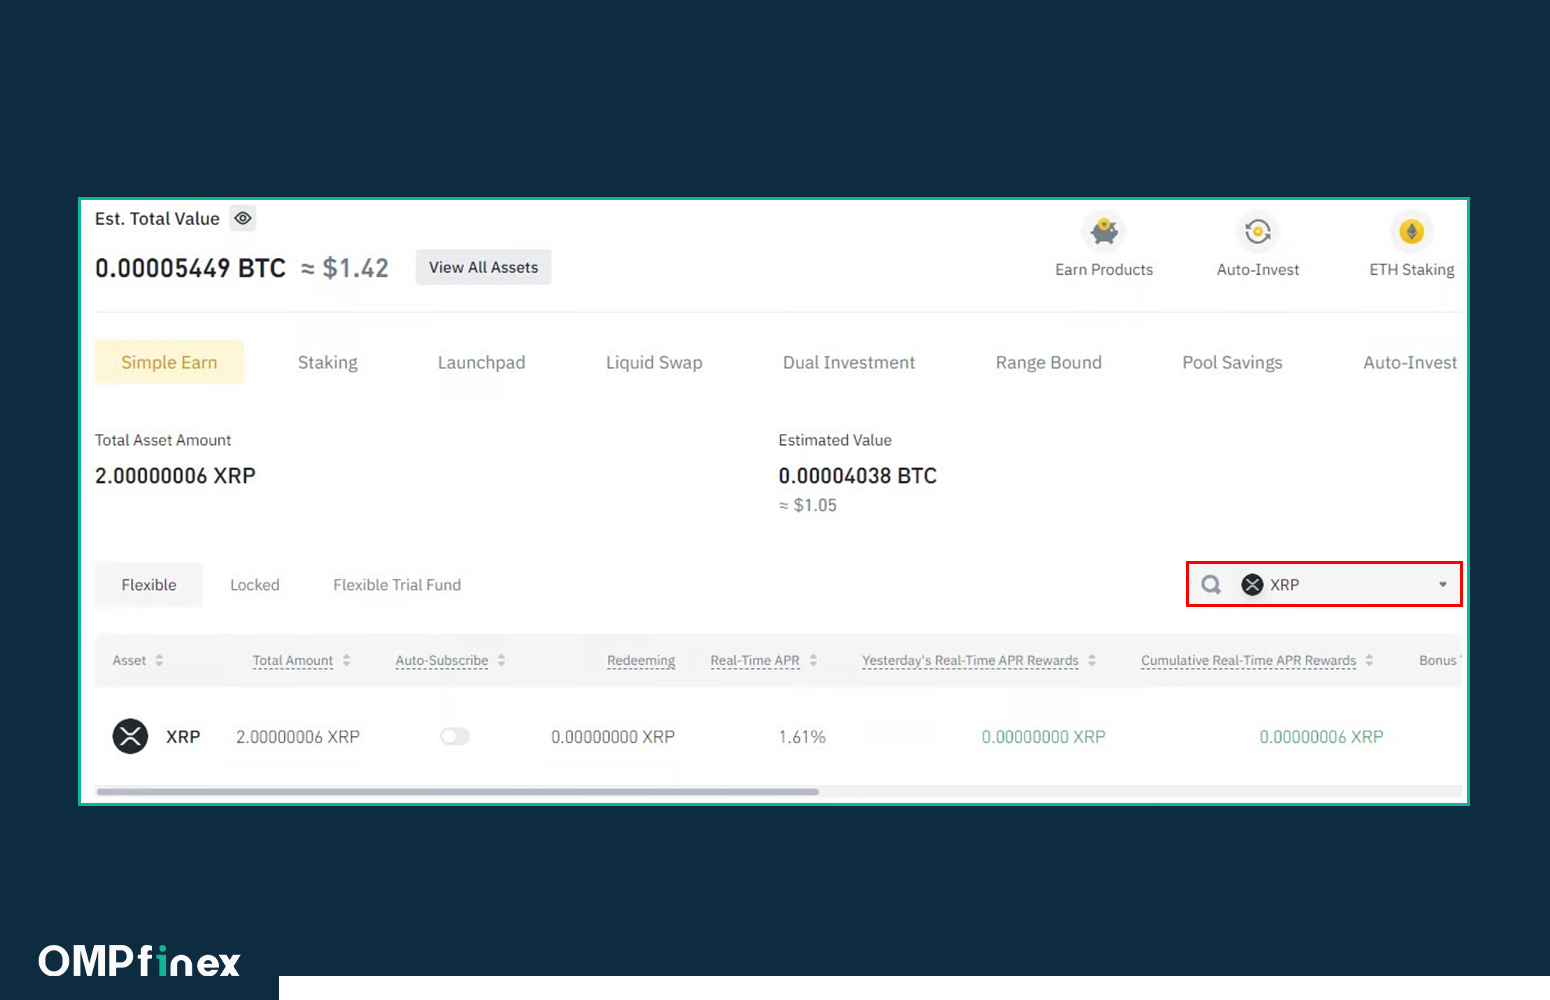Sort by Cumulative Real-Time APR Rewards arrows
1550x1000 pixels.
pos(1369,661)
